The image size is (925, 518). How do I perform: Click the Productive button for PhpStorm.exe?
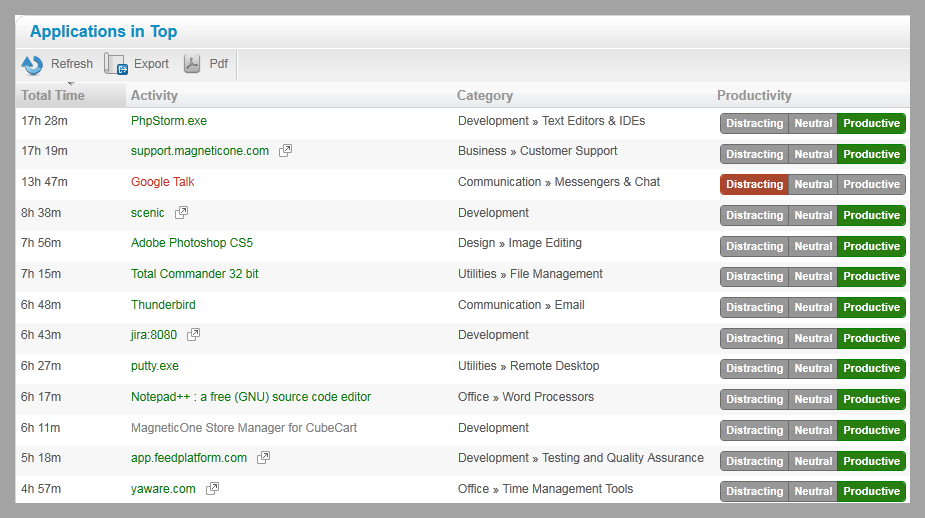point(871,123)
